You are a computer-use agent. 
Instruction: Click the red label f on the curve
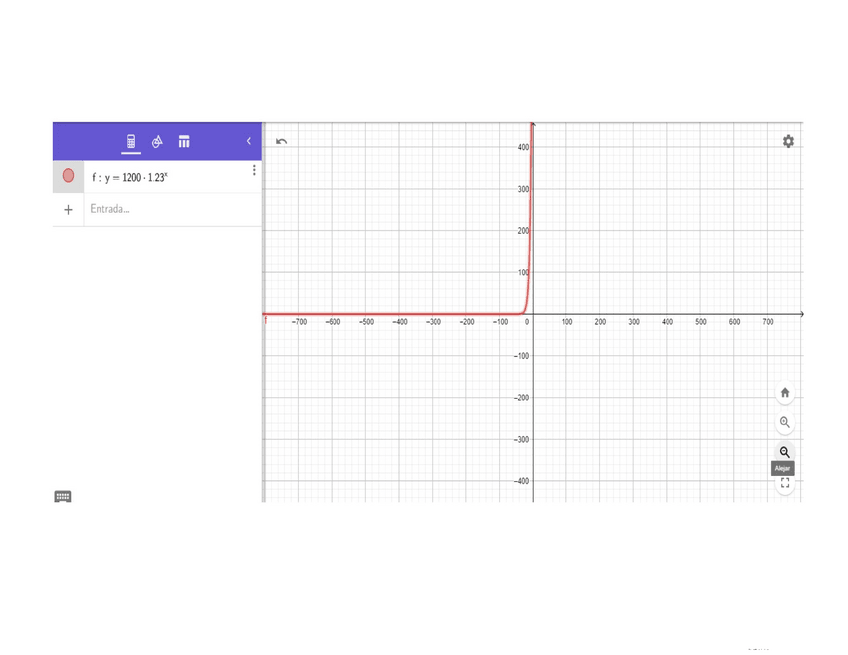pos(266,321)
